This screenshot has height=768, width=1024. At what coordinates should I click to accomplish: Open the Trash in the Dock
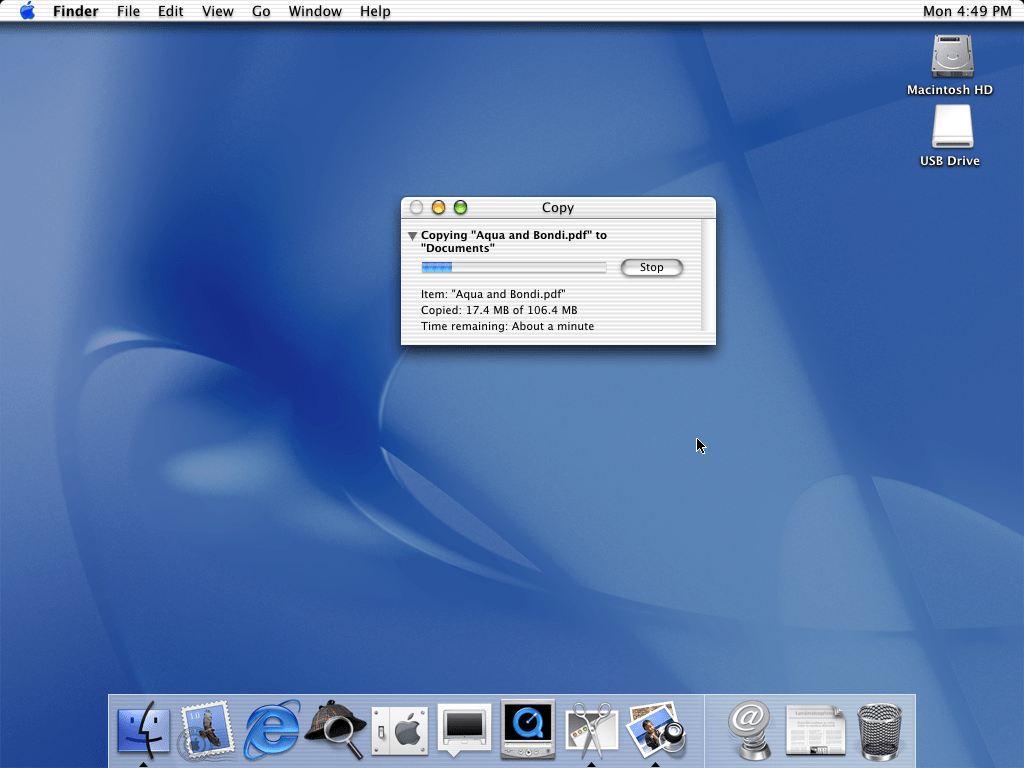click(879, 731)
